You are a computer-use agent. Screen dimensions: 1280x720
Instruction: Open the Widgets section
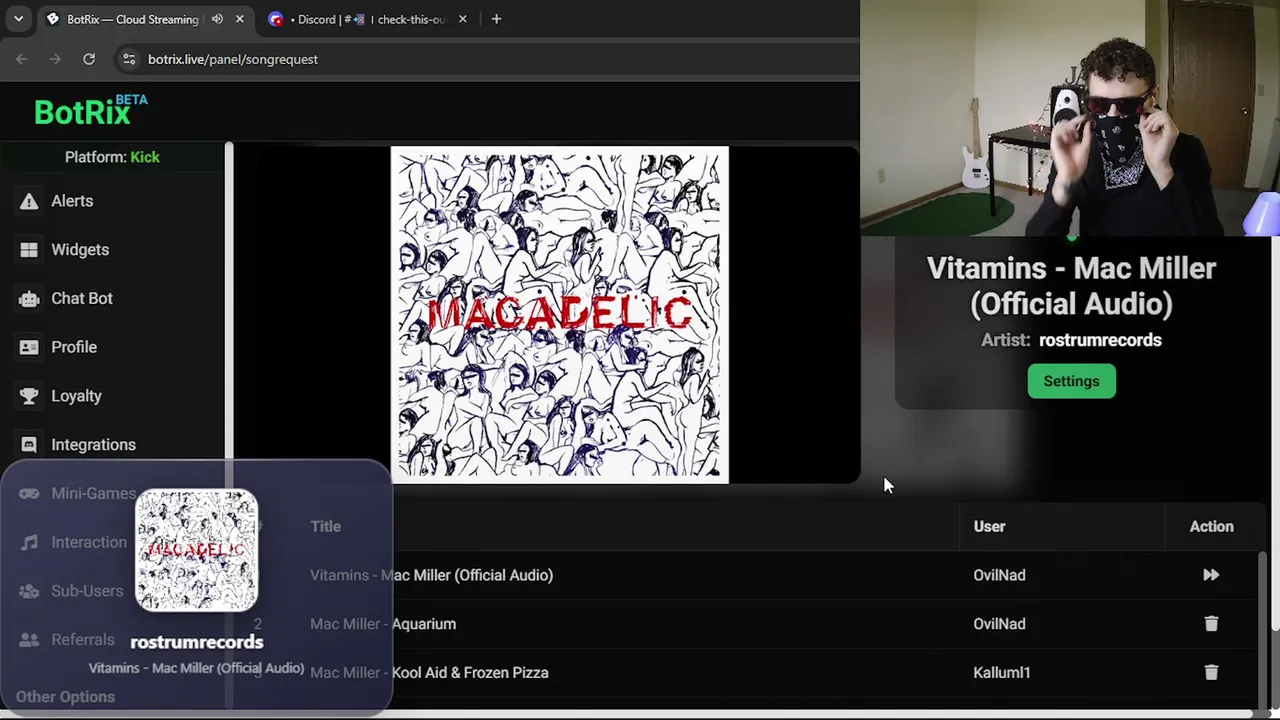[x=80, y=250]
